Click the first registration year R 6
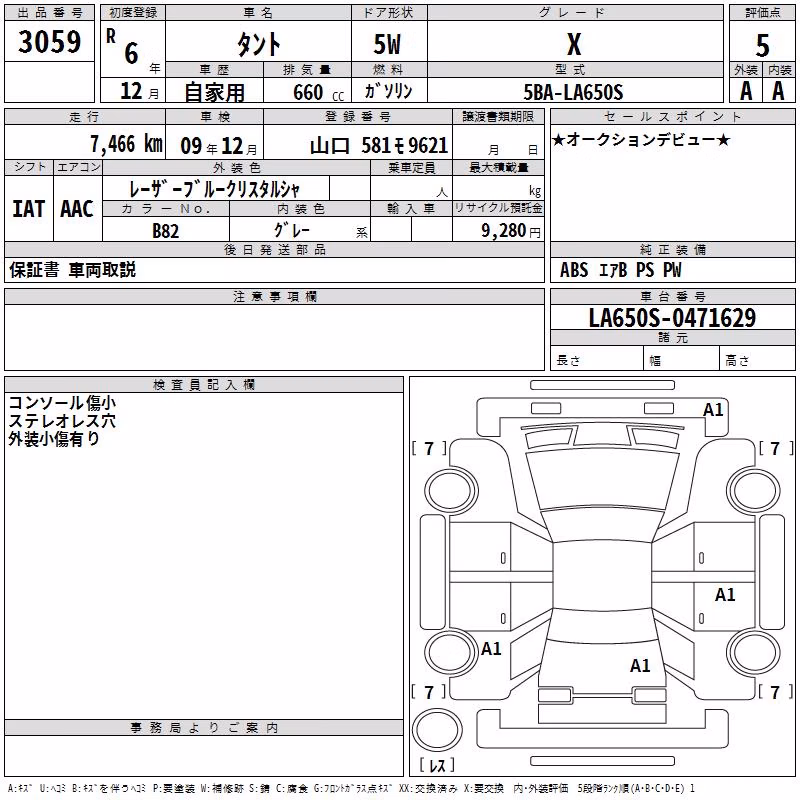800x800 pixels. pyautogui.click(x=133, y=51)
